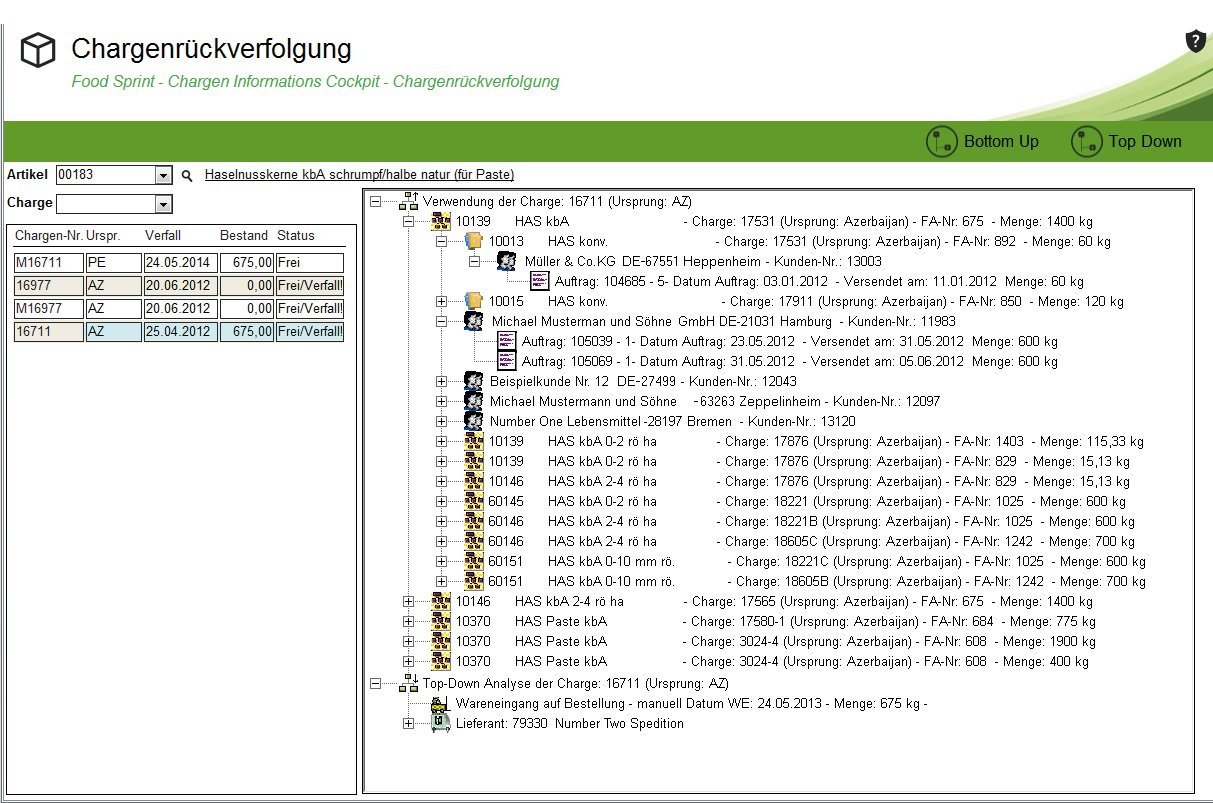Select batch row 16977 in the table

(48, 286)
